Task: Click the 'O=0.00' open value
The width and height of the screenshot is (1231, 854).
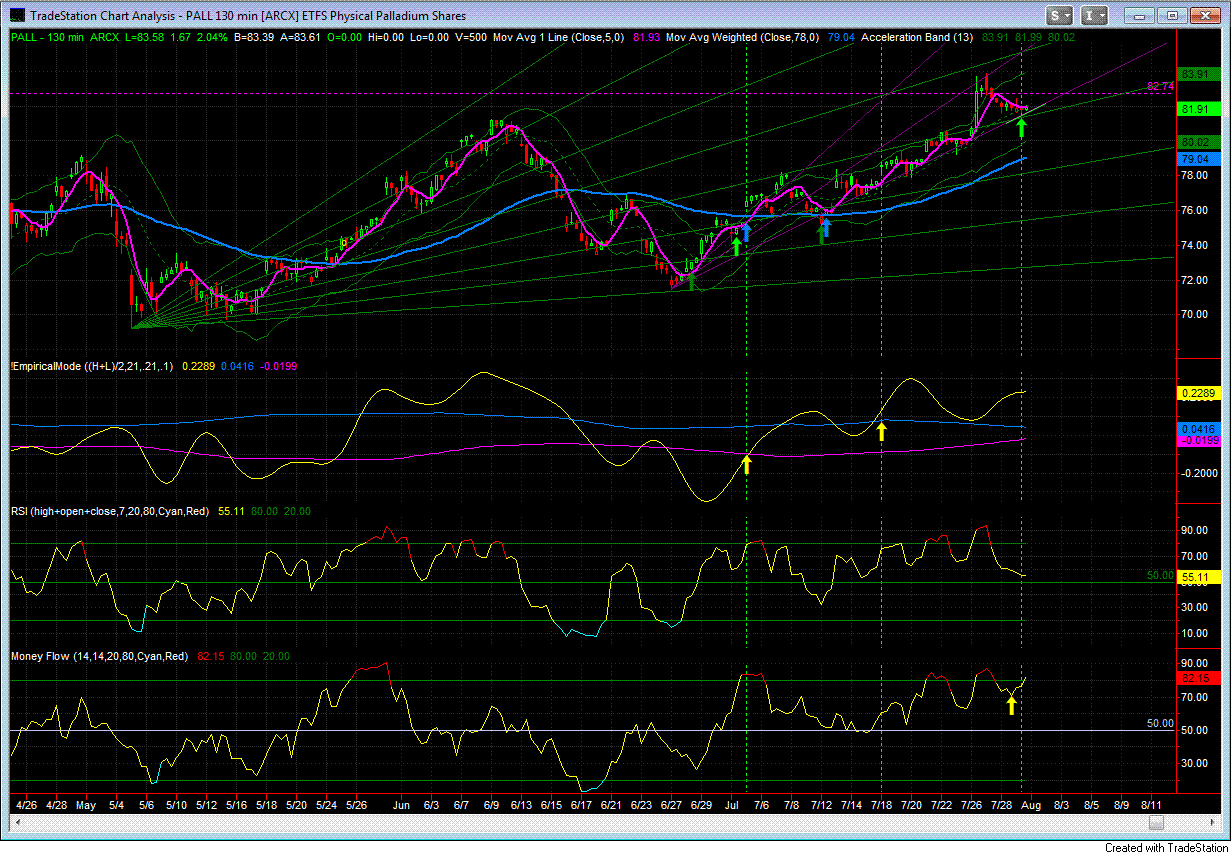Action: click(342, 37)
